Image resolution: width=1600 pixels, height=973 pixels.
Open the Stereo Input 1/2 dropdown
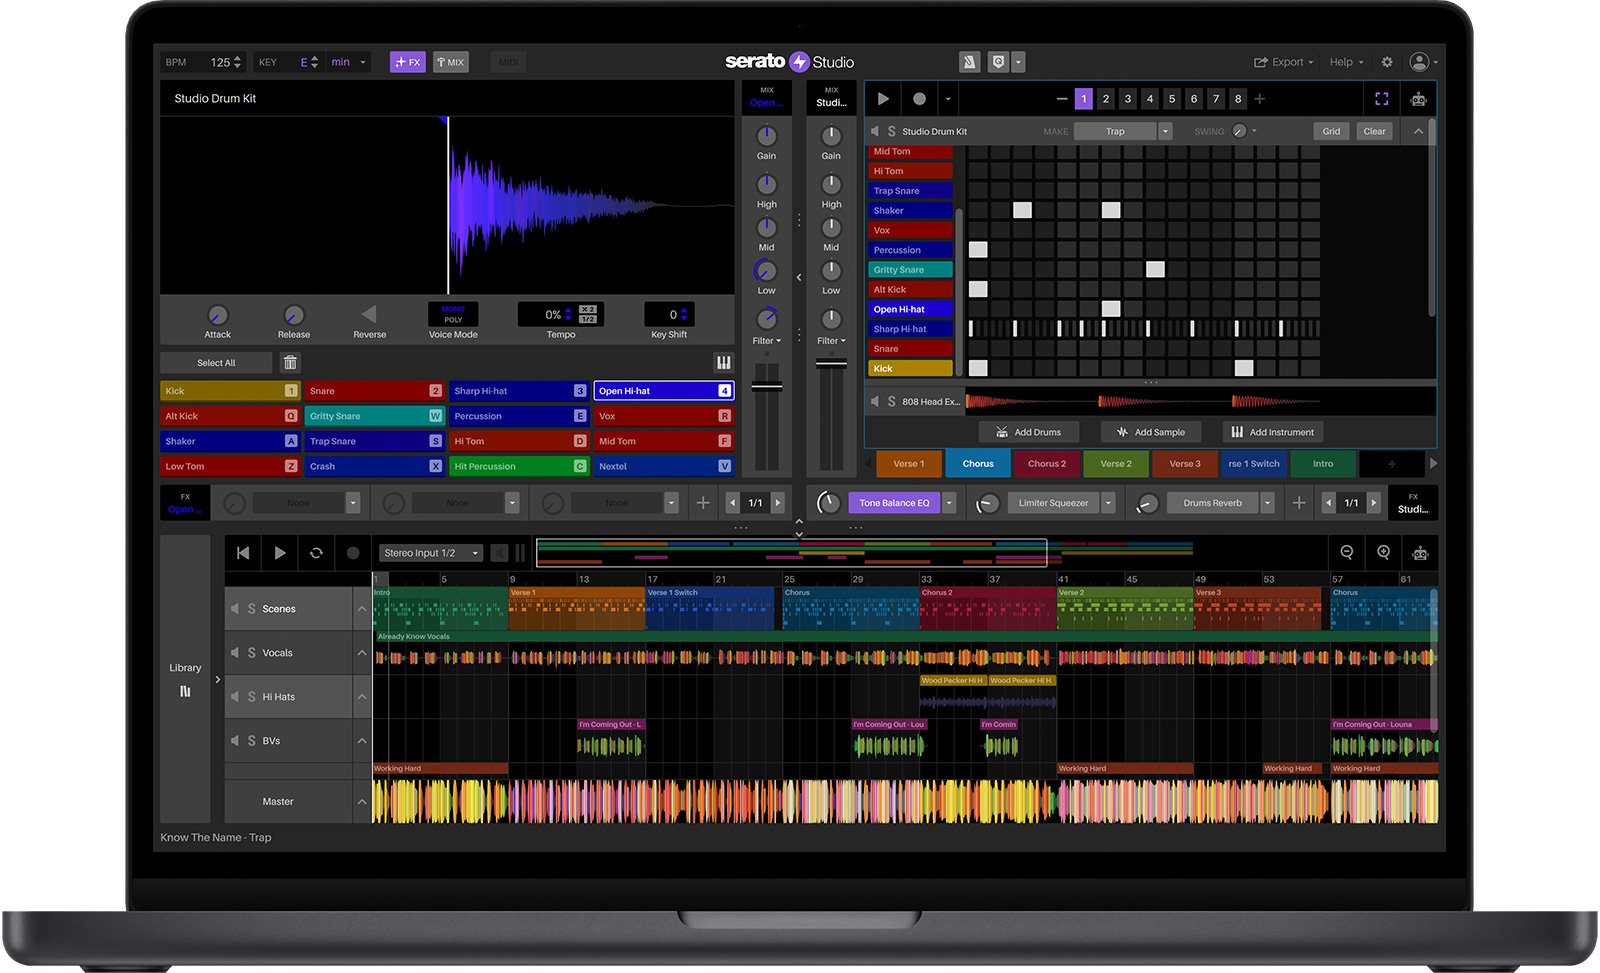pyautogui.click(x=431, y=553)
